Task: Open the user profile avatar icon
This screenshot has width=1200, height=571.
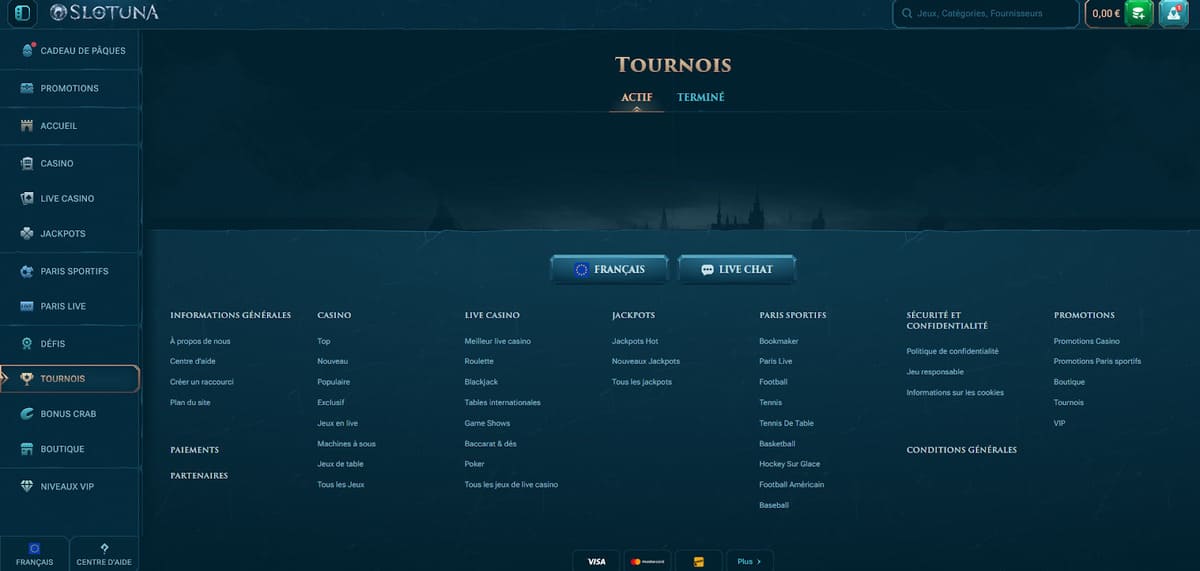Action: pyautogui.click(x=1173, y=13)
